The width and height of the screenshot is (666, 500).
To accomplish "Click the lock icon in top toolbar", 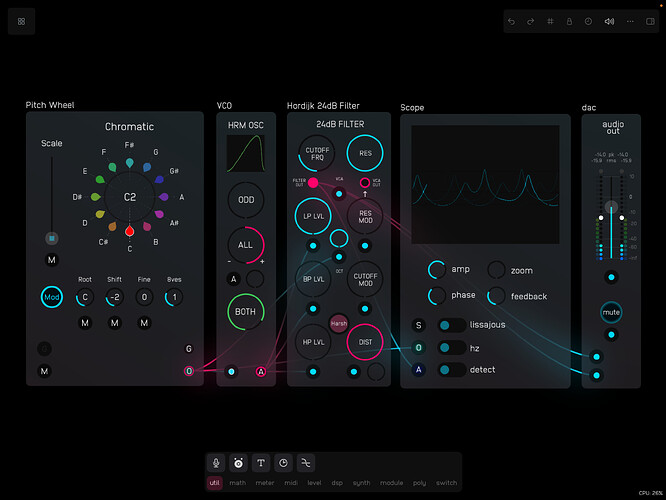I will [569, 21].
